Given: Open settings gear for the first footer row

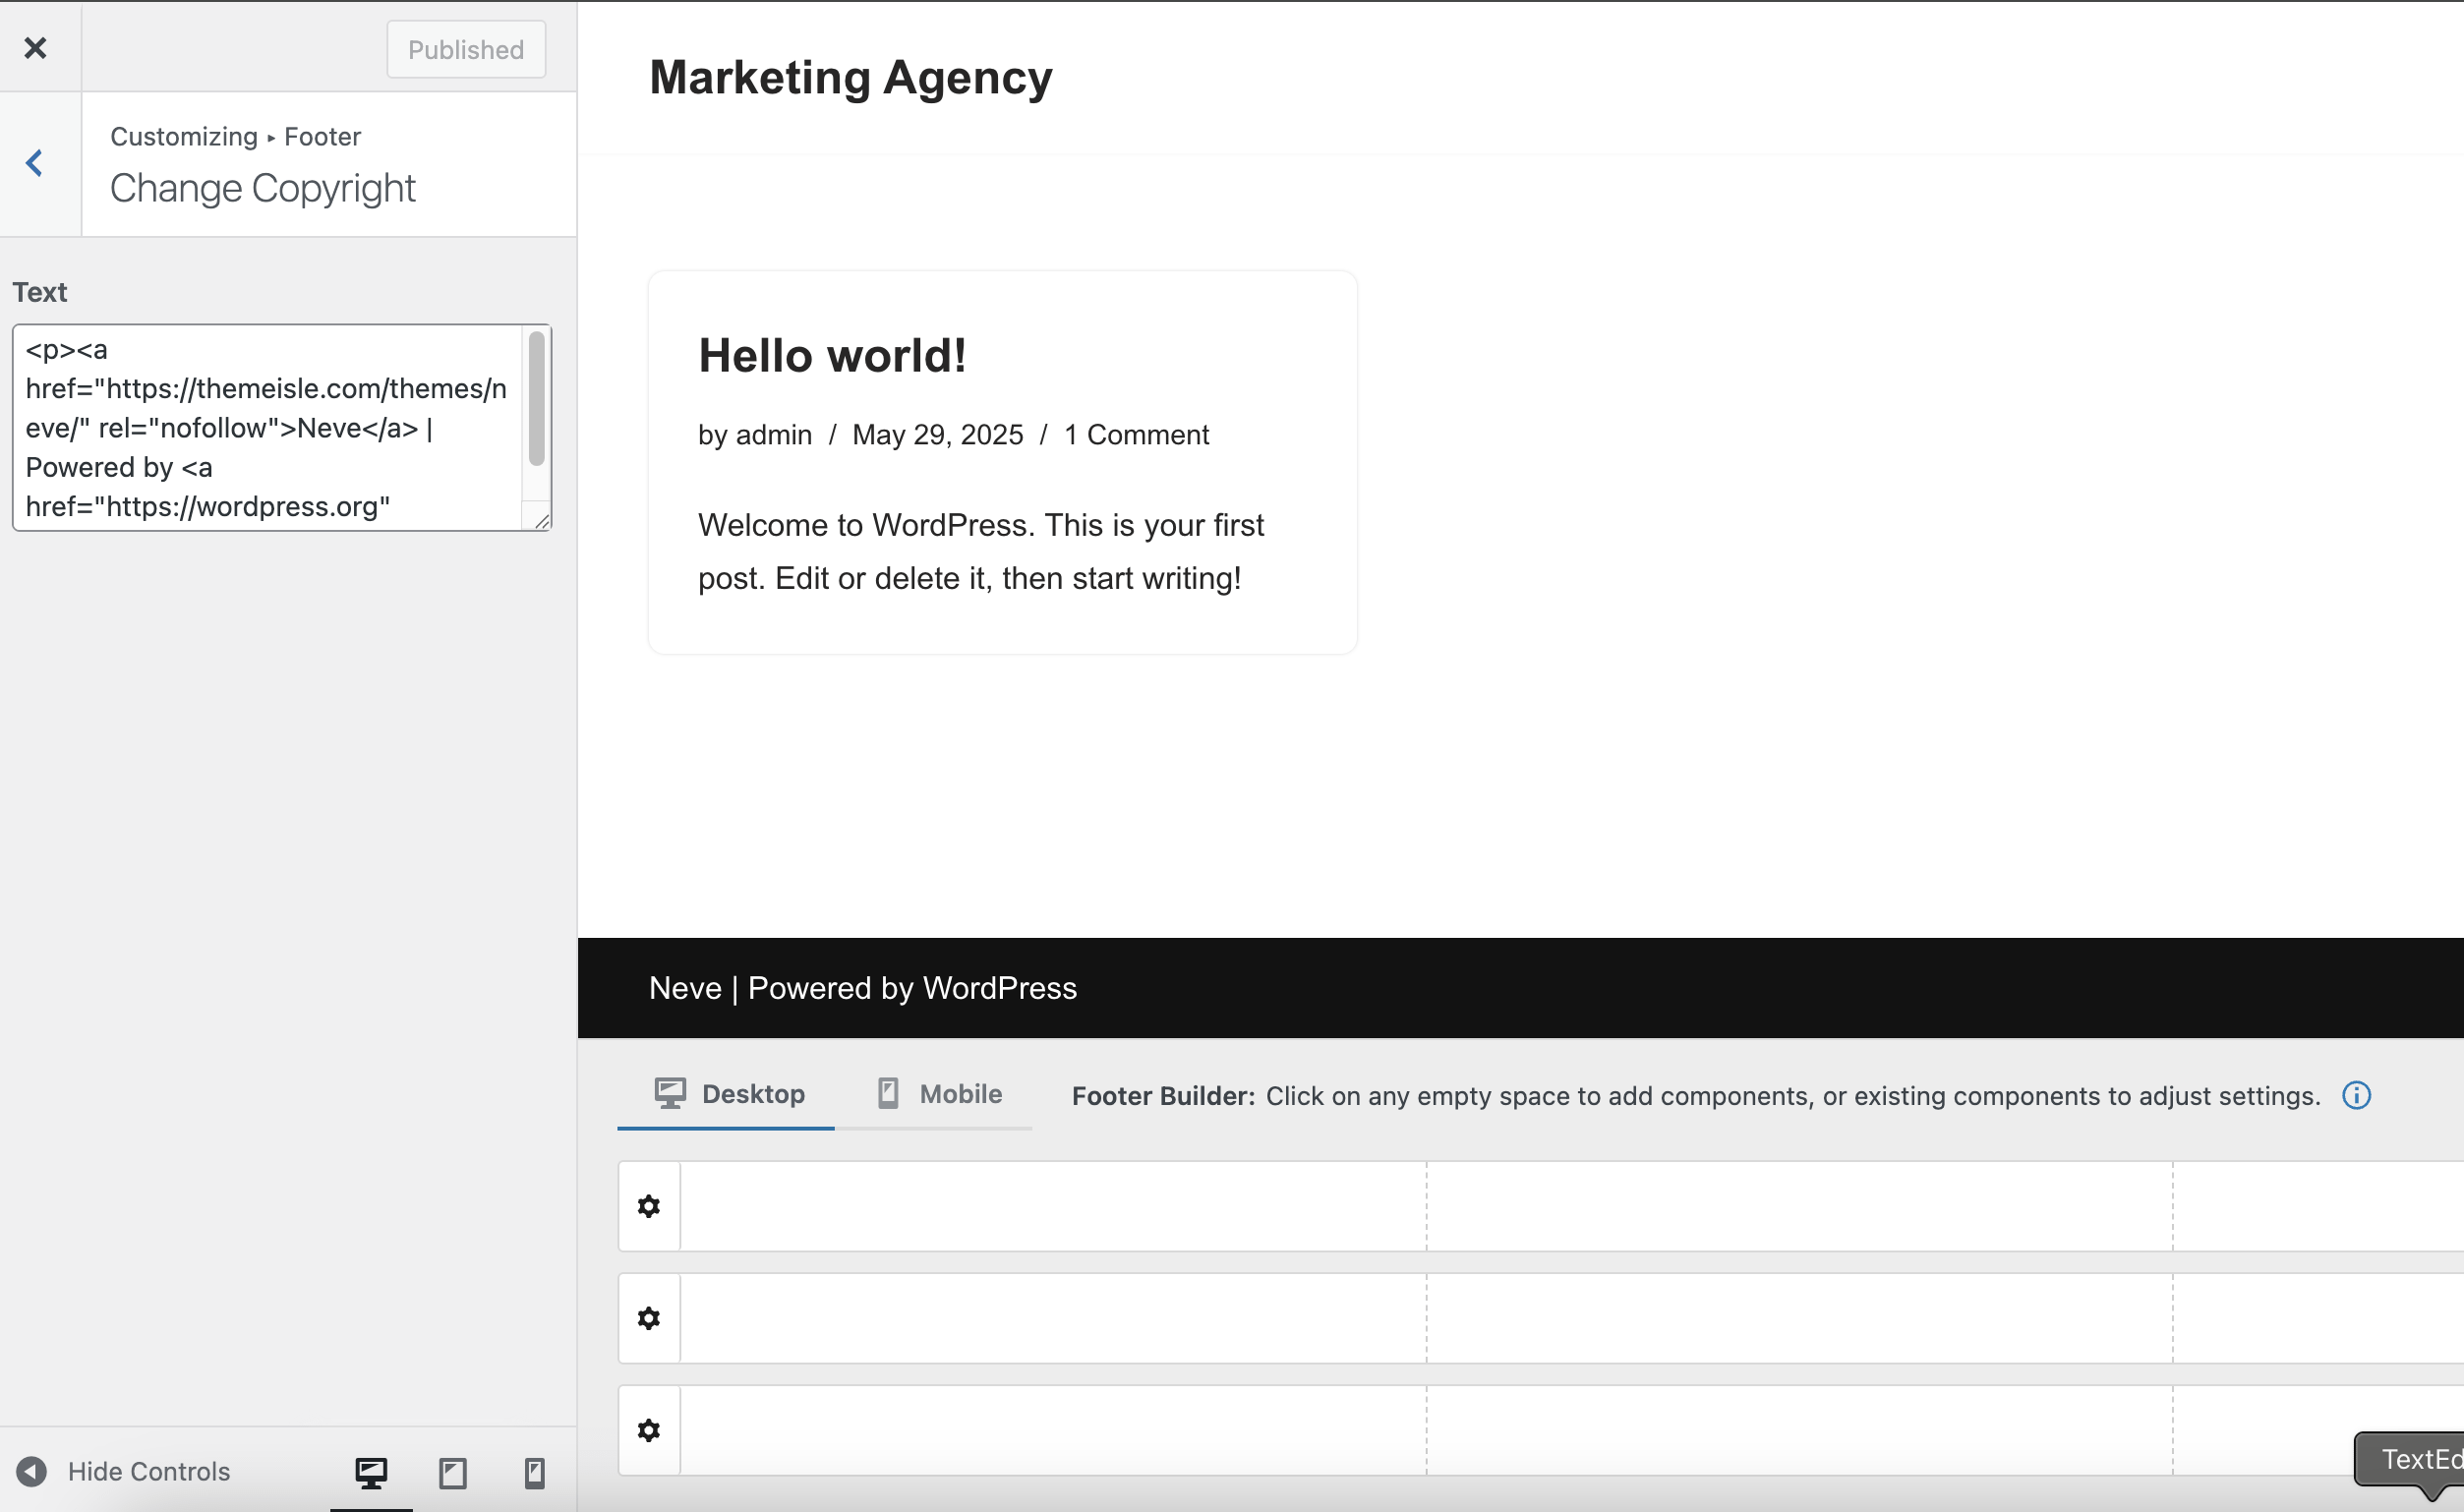Looking at the screenshot, I should click(x=649, y=1206).
